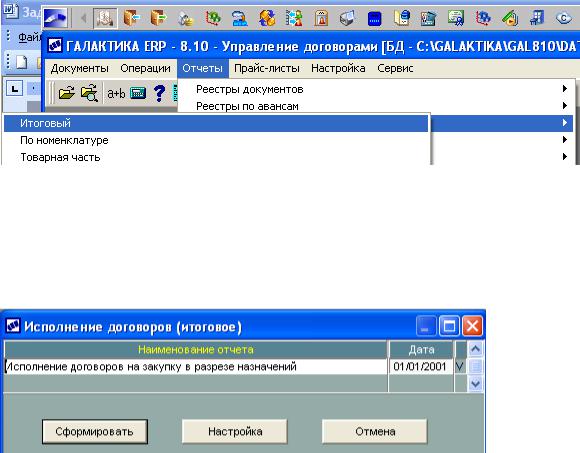Click the grey back arrow in module bar
This screenshot has height=453, width=580.
click(84, 18)
